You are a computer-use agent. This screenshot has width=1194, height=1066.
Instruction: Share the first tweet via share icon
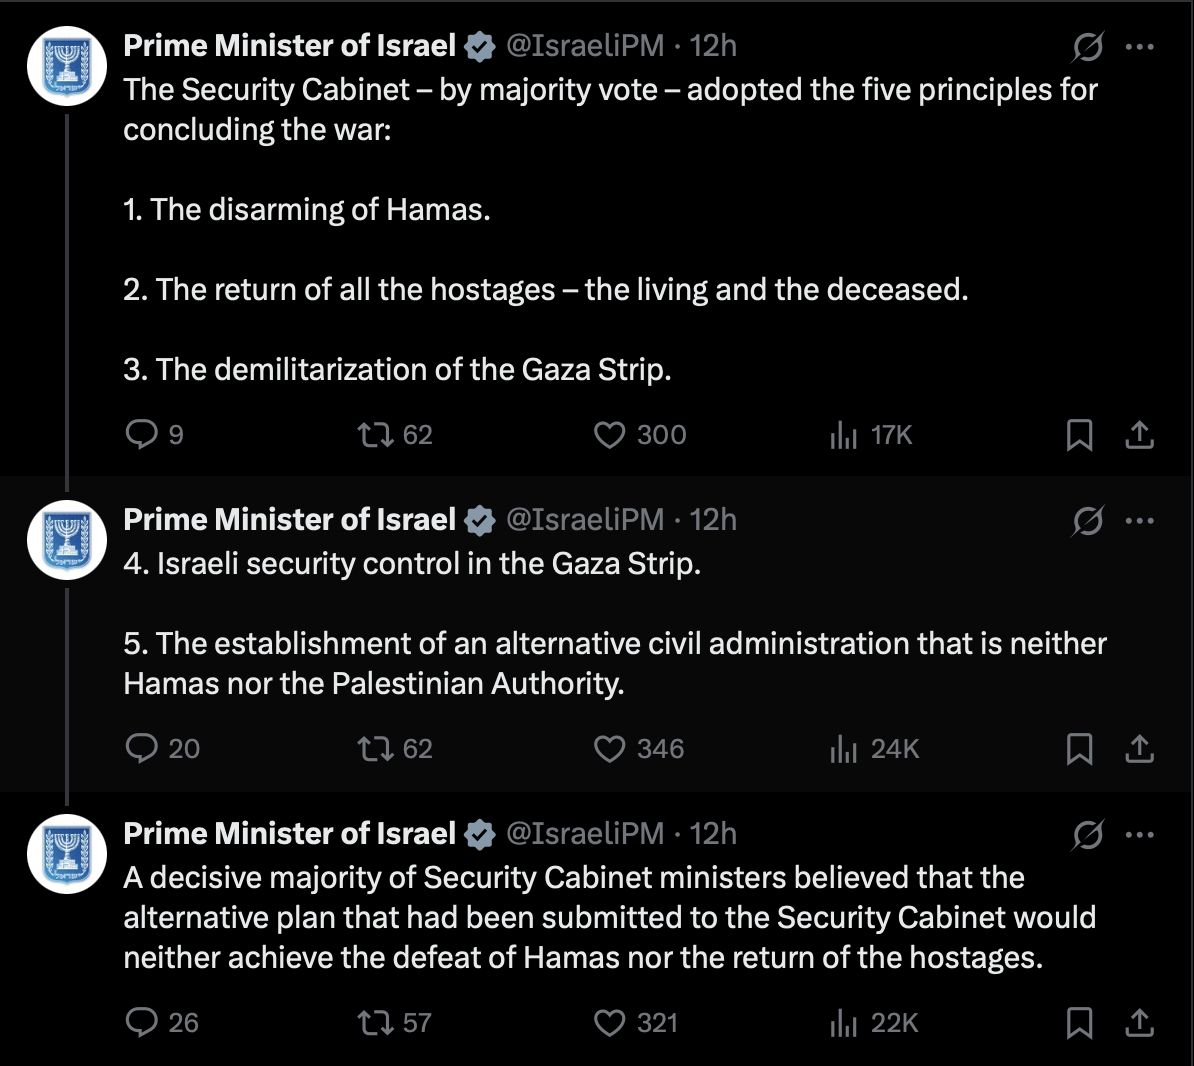[1139, 435]
